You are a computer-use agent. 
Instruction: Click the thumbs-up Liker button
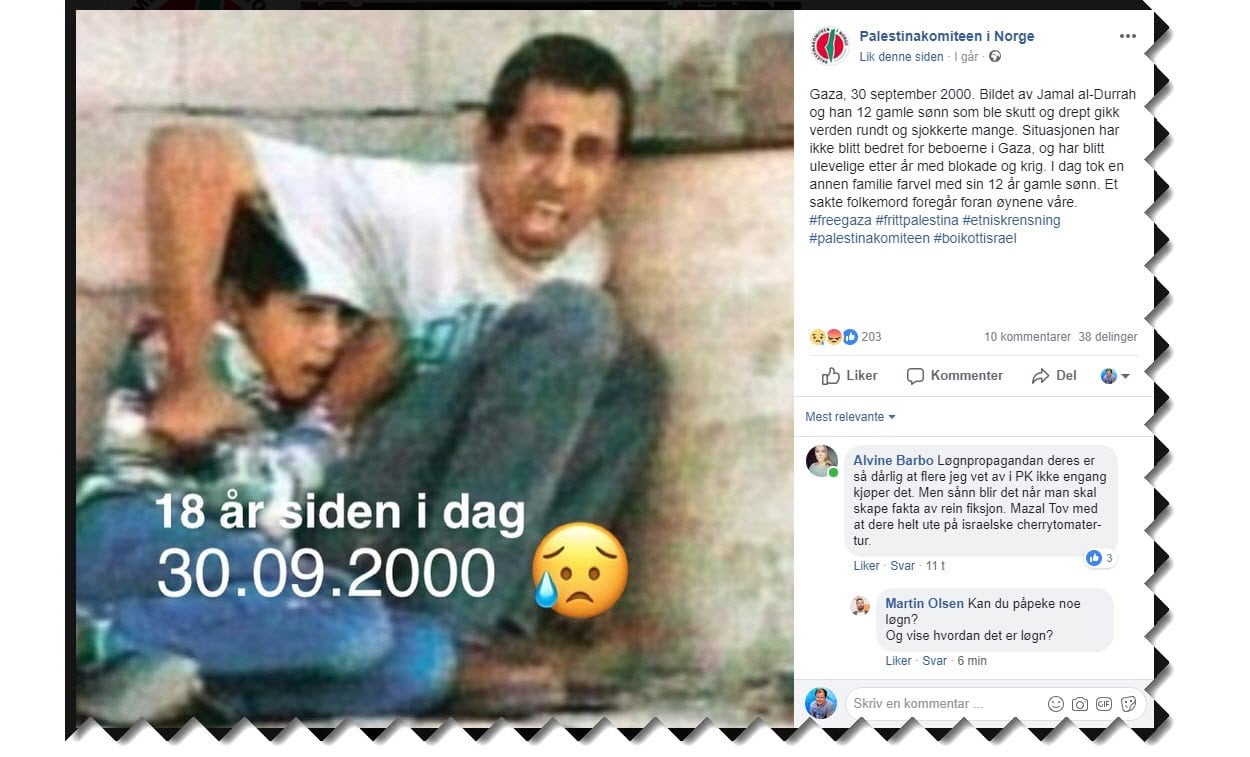click(x=849, y=376)
